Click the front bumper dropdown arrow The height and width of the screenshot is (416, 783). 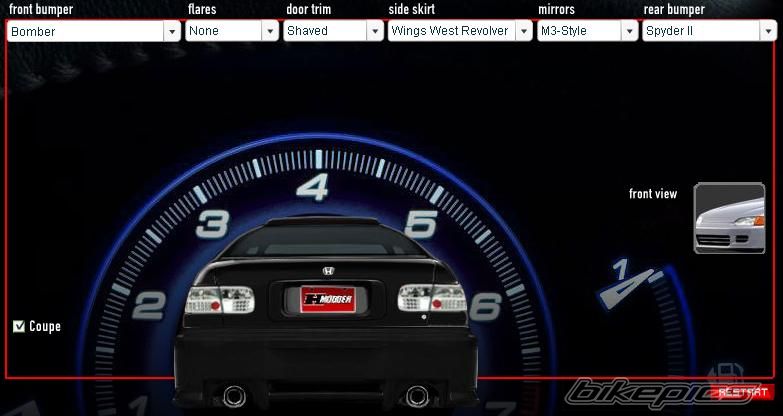click(172, 31)
